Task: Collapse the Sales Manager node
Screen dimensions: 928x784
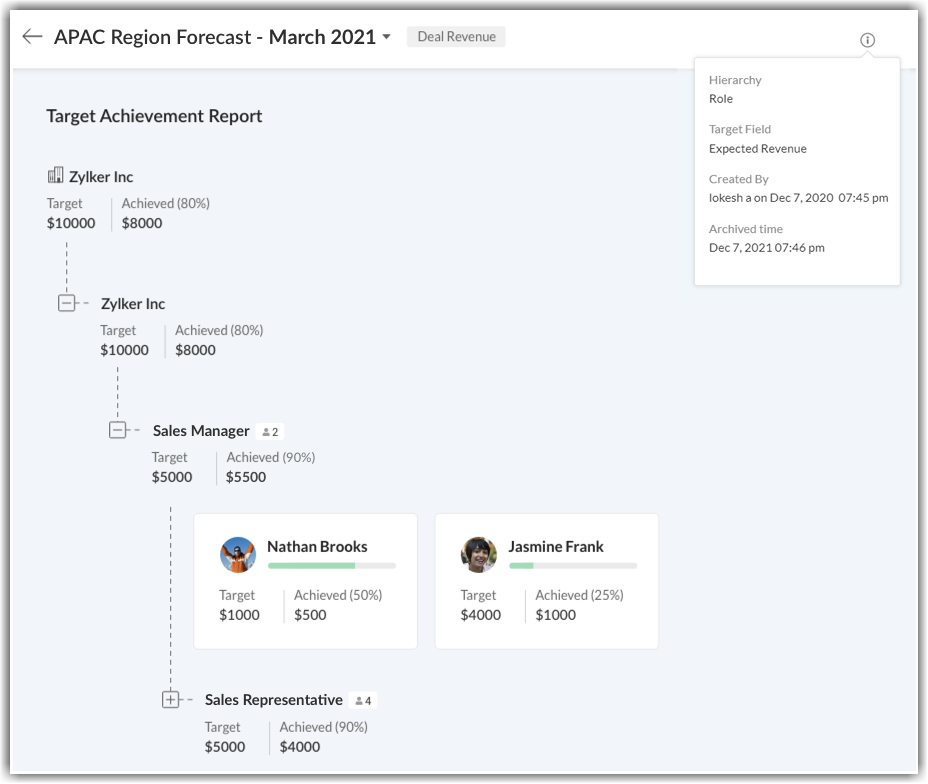Action: pos(118,430)
